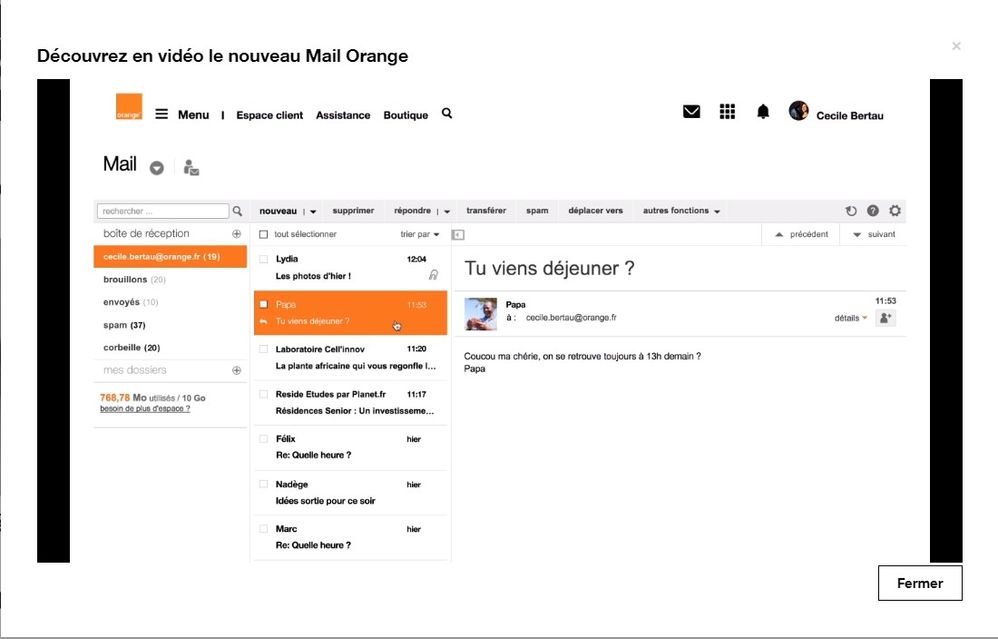Tick the checkbox for Lydia's email
Screen dimensions: 998x639
pyautogui.click(x=264, y=259)
